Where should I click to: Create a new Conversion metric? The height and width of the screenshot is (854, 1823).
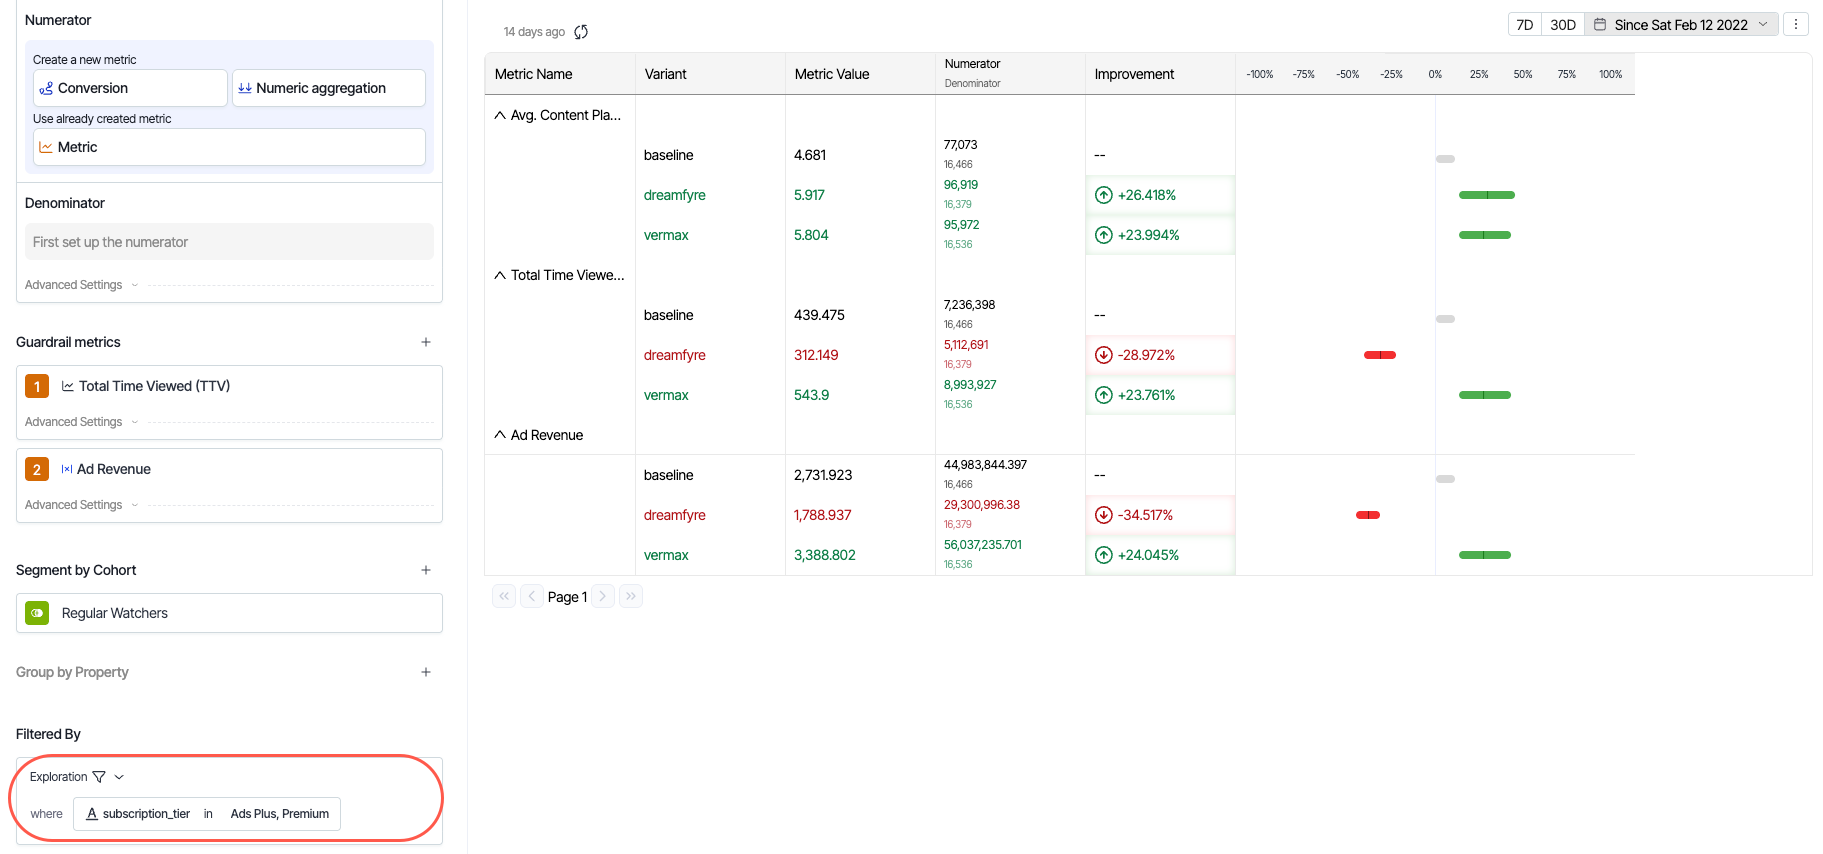[130, 88]
